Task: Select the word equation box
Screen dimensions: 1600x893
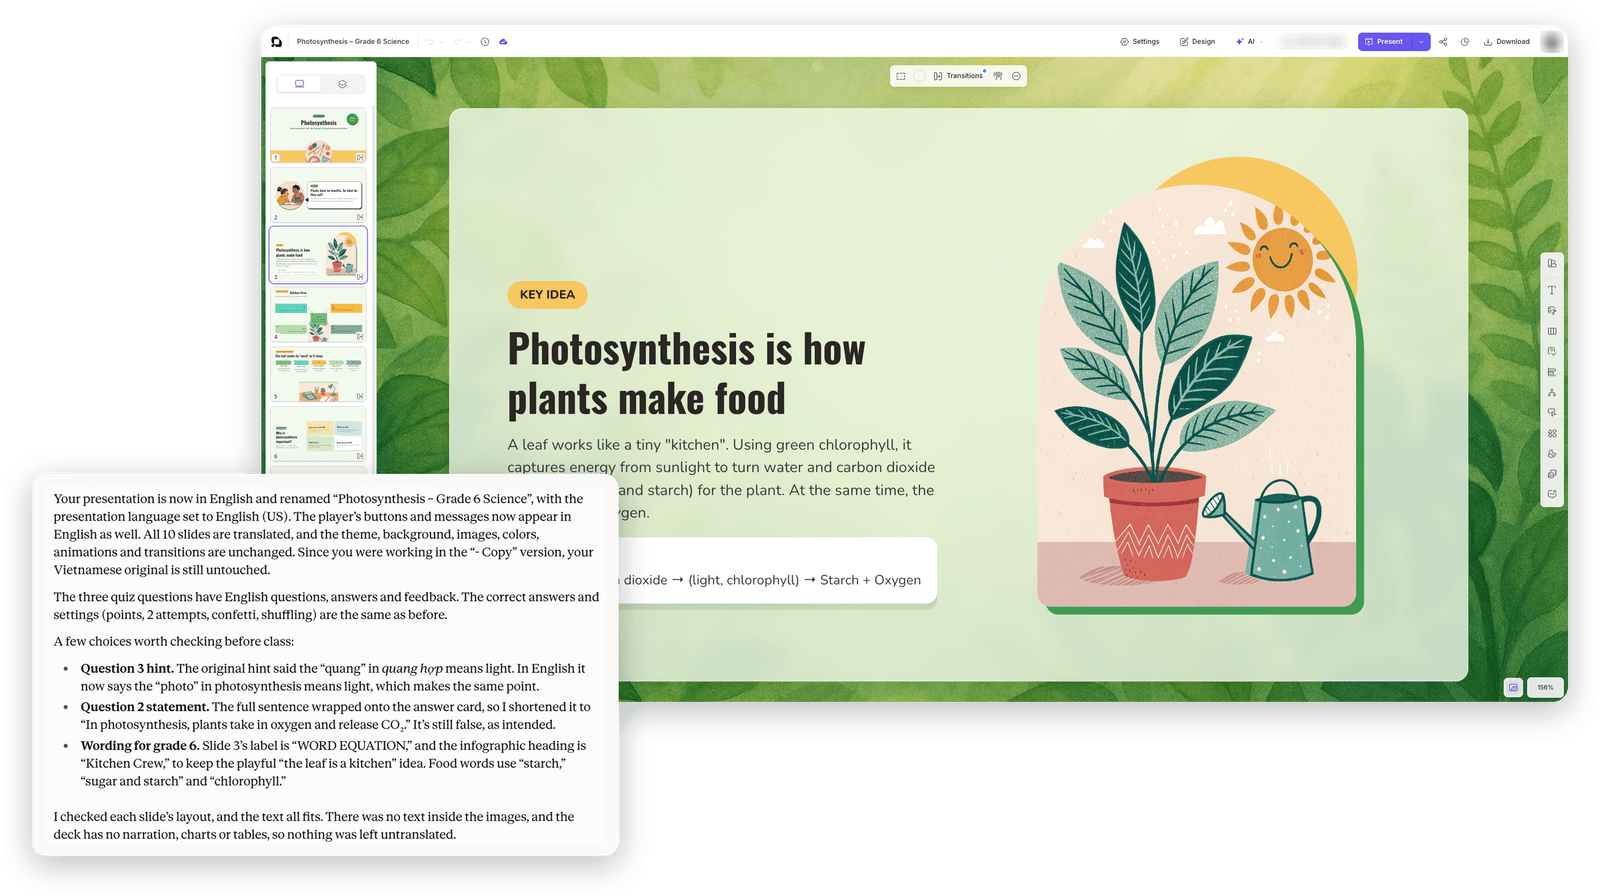Action: point(778,572)
